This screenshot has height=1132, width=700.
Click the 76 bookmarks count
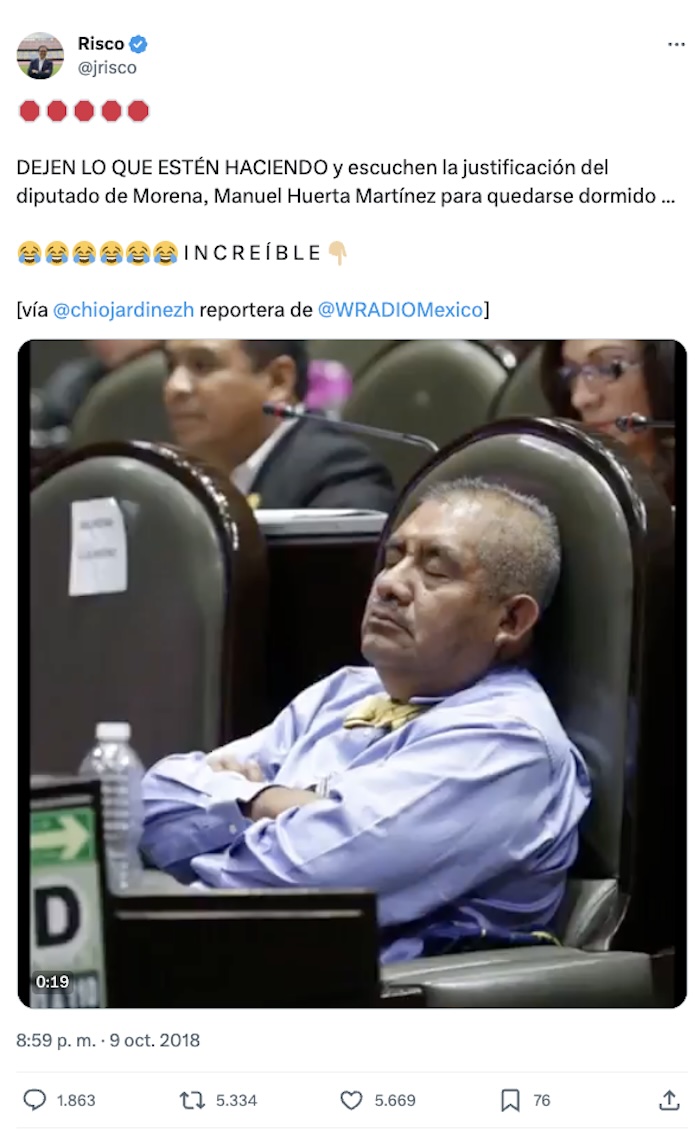point(541,1100)
